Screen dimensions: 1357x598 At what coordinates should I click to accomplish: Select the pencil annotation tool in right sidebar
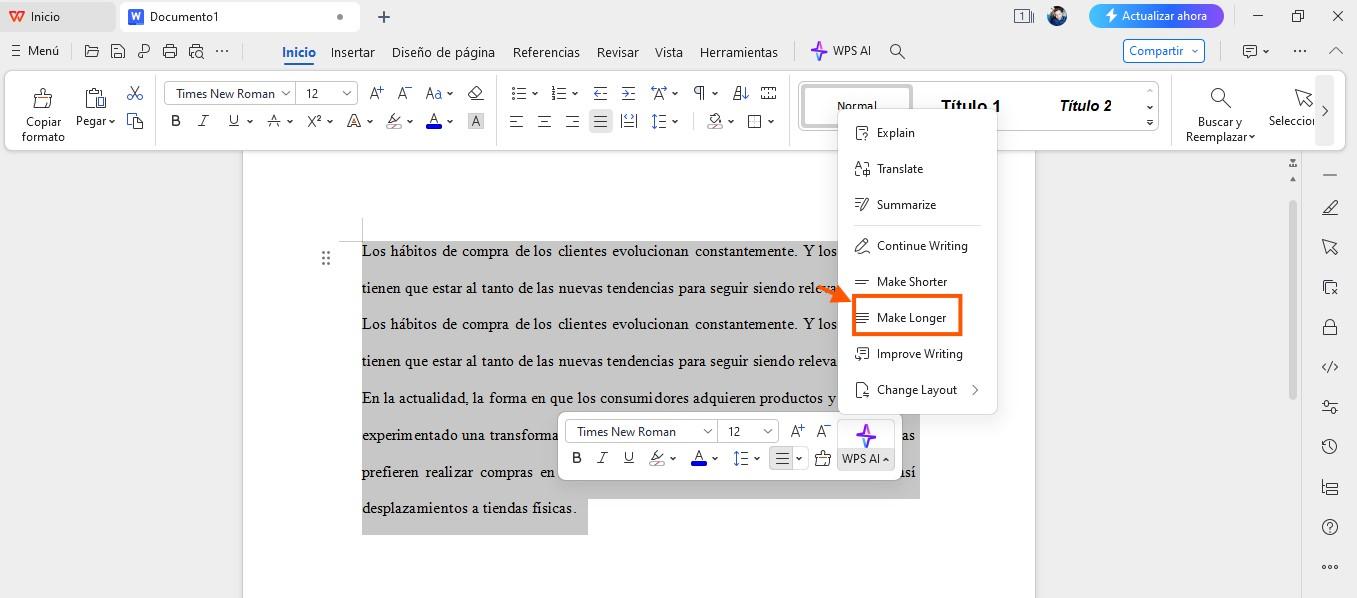point(1330,207)
